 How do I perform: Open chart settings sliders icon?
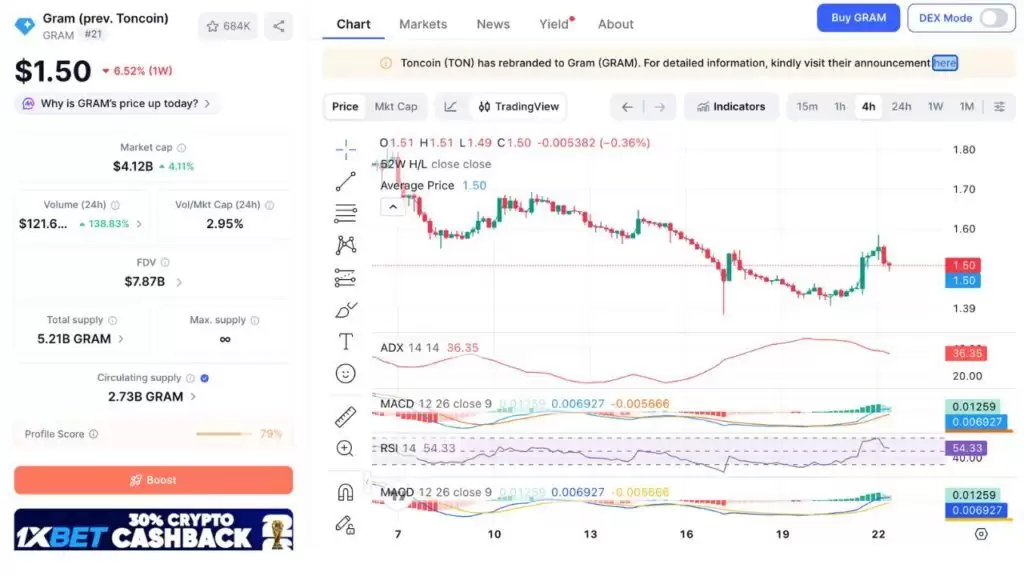999,106
